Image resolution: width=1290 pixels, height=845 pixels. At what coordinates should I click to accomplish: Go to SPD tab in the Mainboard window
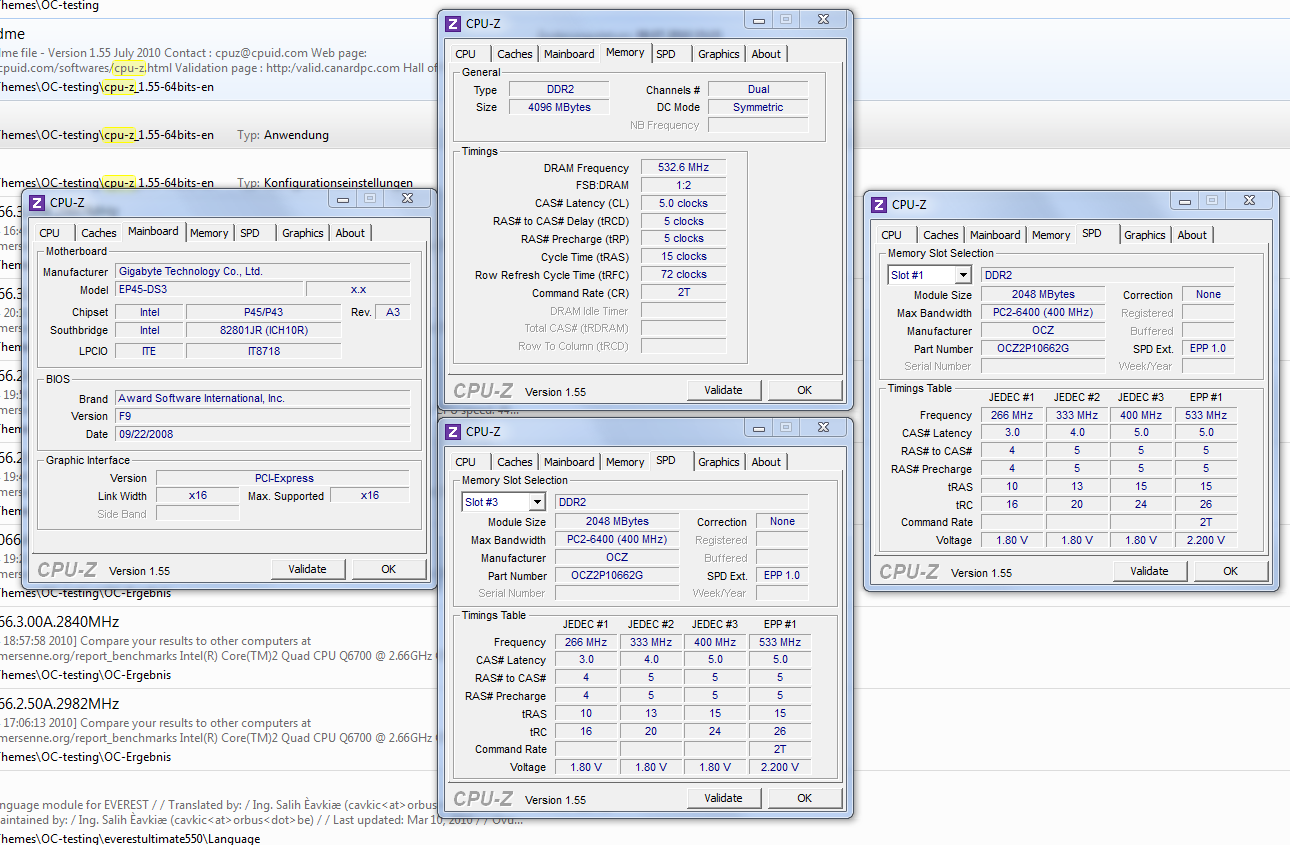point(250,233)
